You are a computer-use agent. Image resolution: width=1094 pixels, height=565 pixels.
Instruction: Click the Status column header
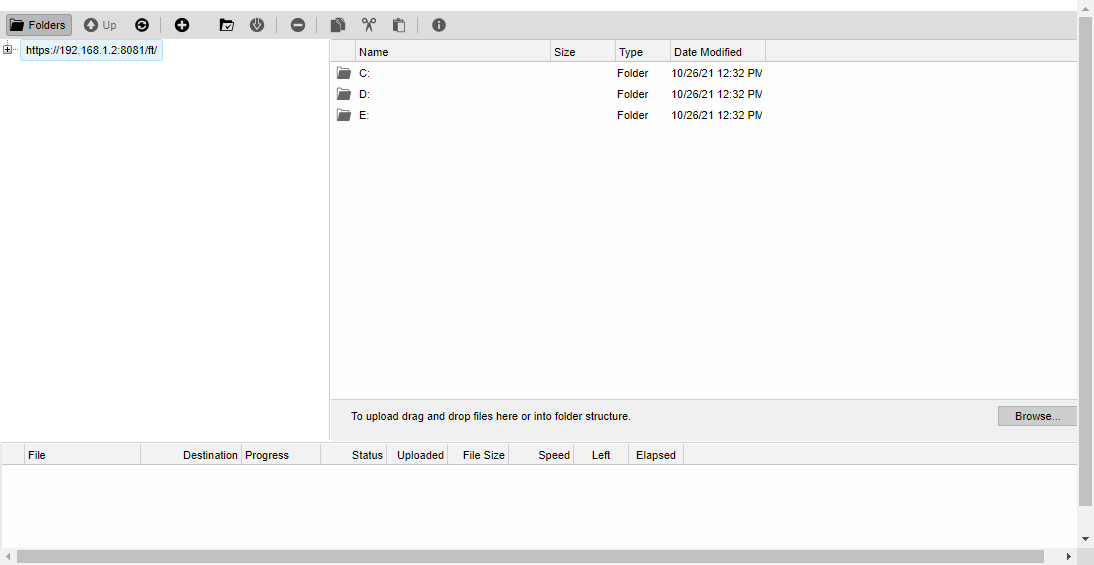pyautogui.click(x=354, y=455)
